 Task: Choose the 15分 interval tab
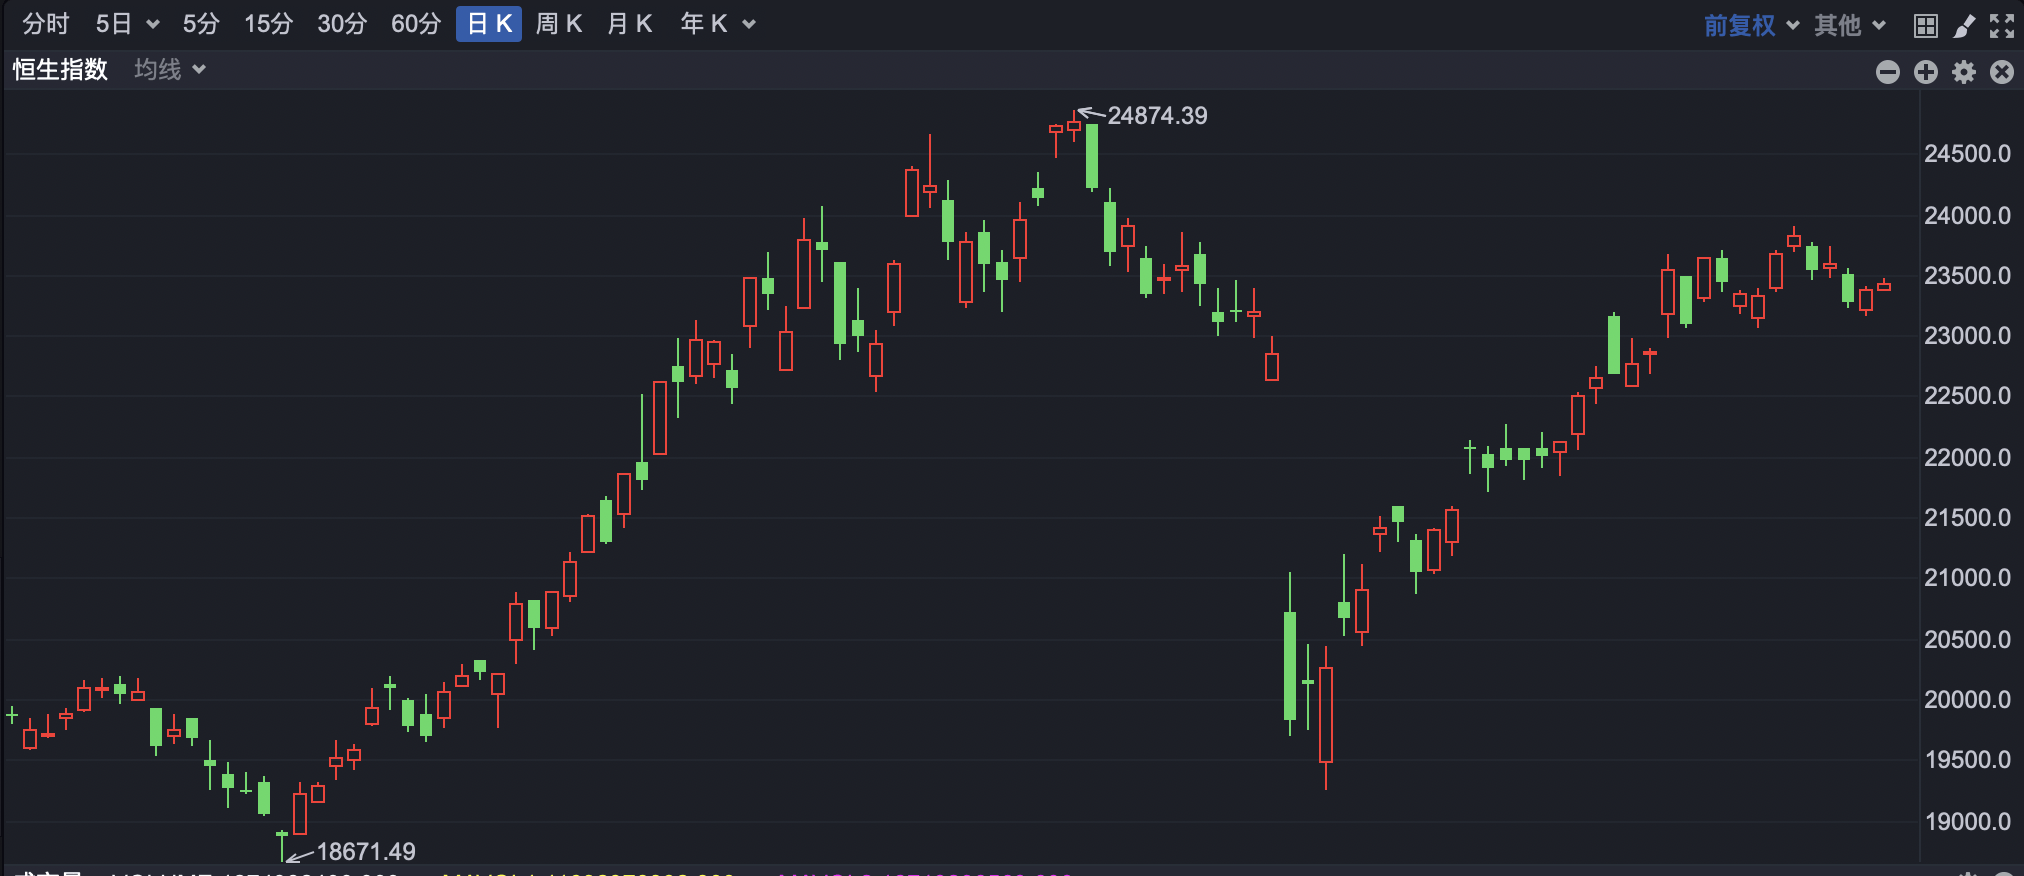268,24
